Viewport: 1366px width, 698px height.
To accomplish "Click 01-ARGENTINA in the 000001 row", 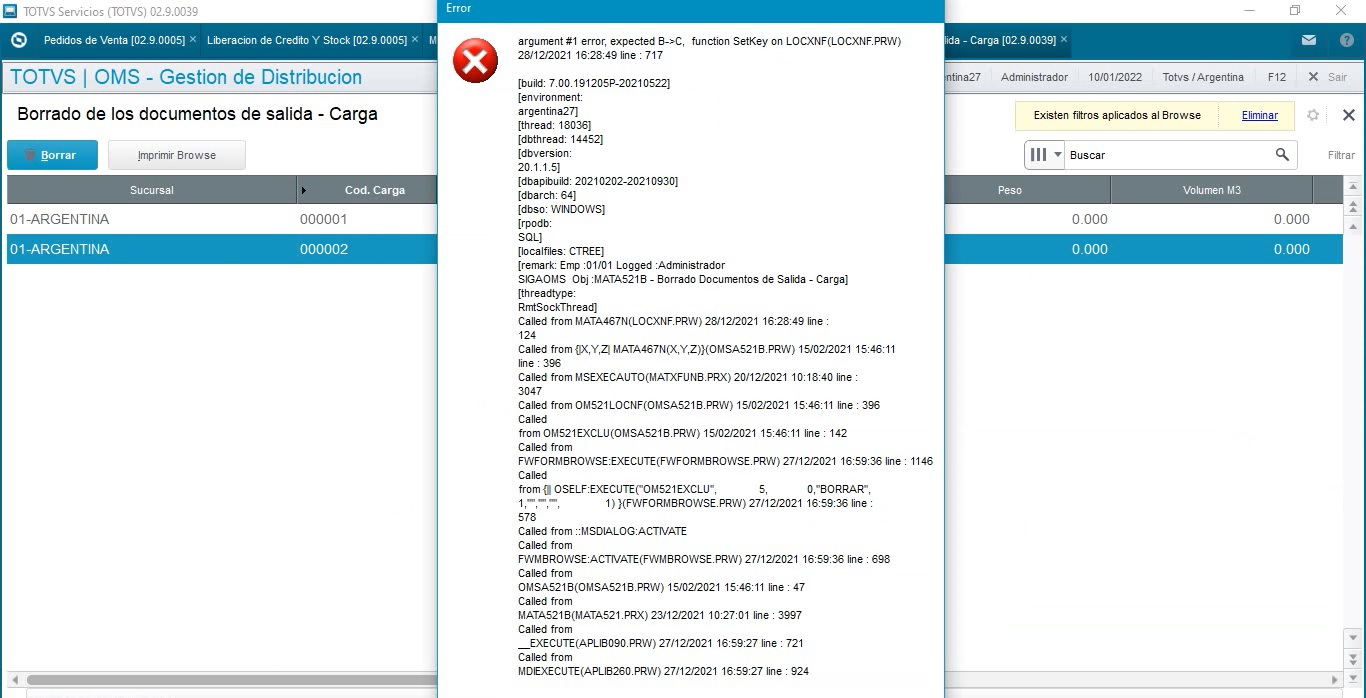I will click(59, 219).
